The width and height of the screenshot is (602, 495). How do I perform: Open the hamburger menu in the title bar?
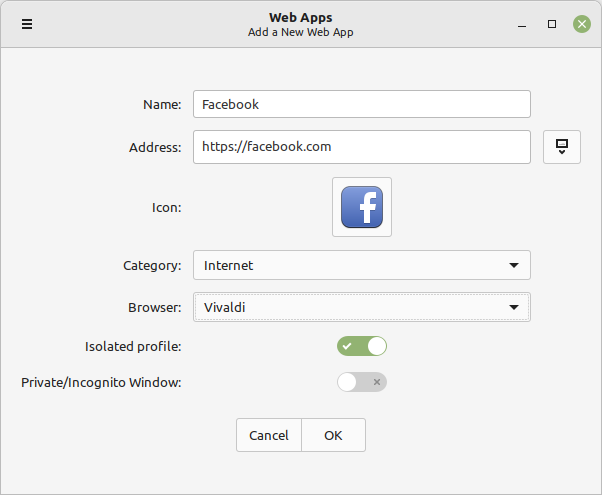27,24
